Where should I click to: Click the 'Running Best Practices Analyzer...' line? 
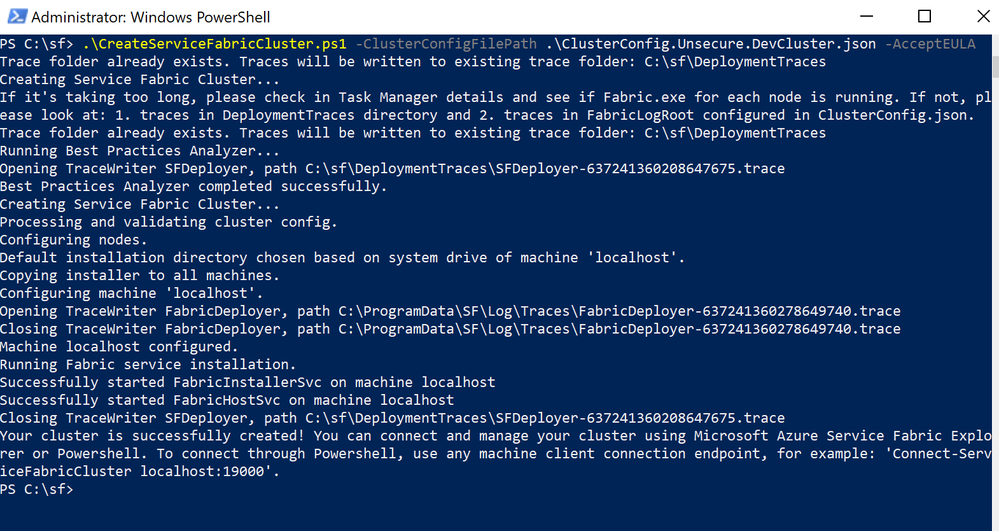click(140, 151)
